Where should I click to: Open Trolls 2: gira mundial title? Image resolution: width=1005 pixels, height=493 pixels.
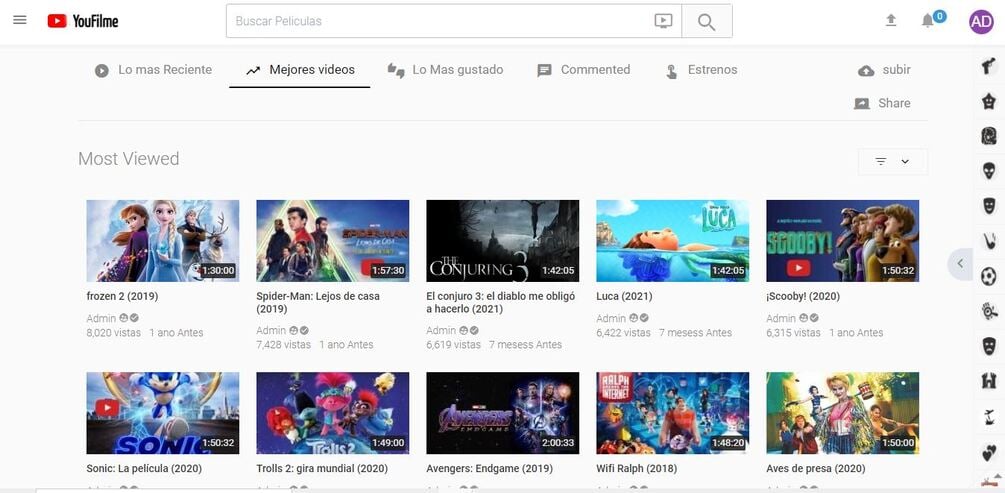click(x=322, y=469)
